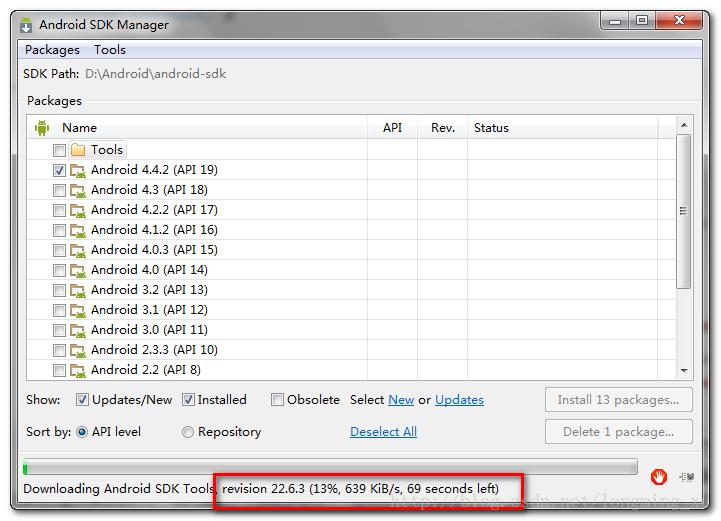Check the Android 2.3.3 (API 10) checkbox
Screen dimensions: 721x521
point(59,350)
